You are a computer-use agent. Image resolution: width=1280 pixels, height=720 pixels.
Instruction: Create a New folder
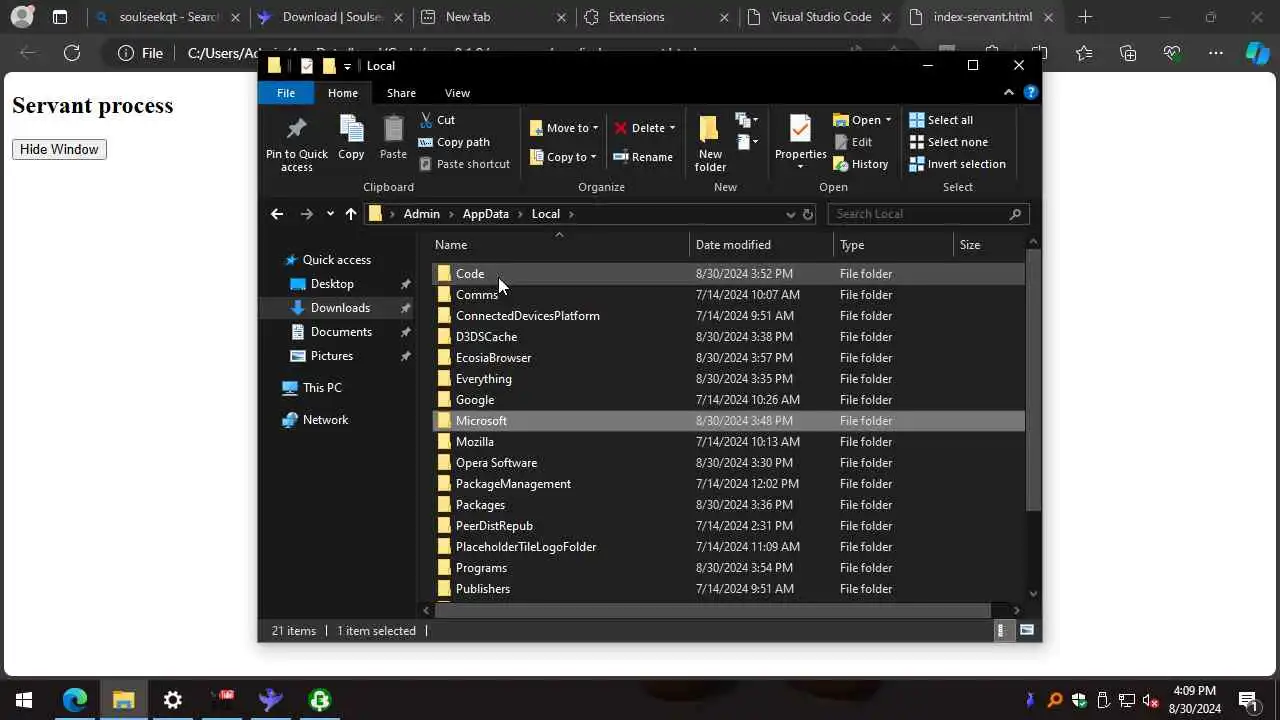(x=710, y=145)
